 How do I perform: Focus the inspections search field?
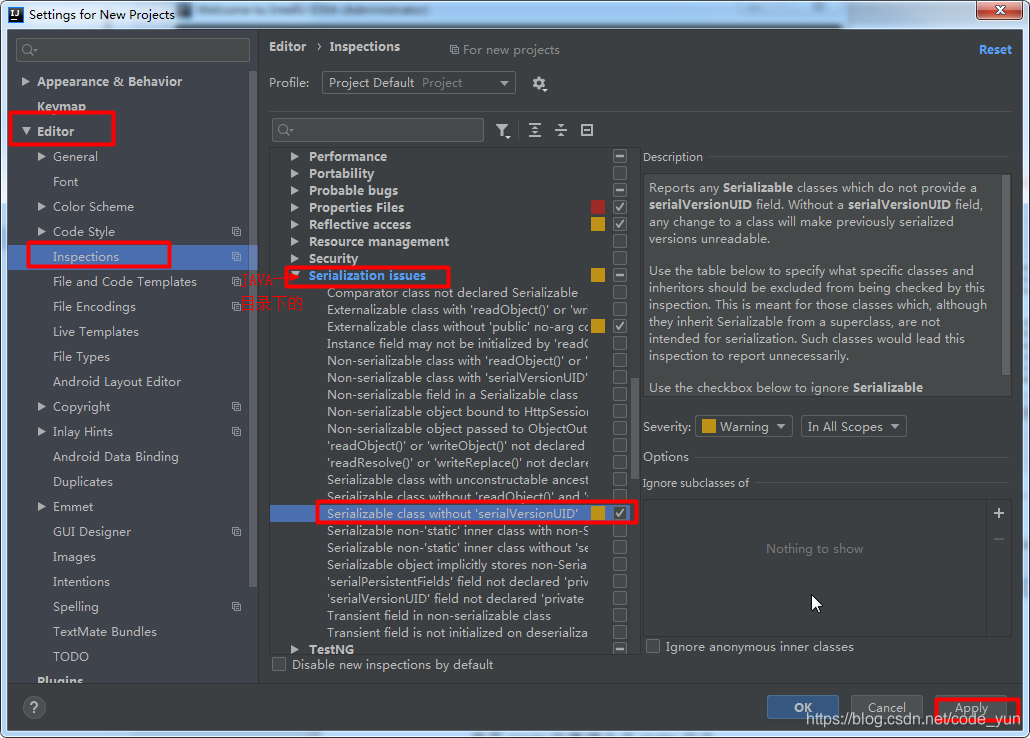coord(378,130)
